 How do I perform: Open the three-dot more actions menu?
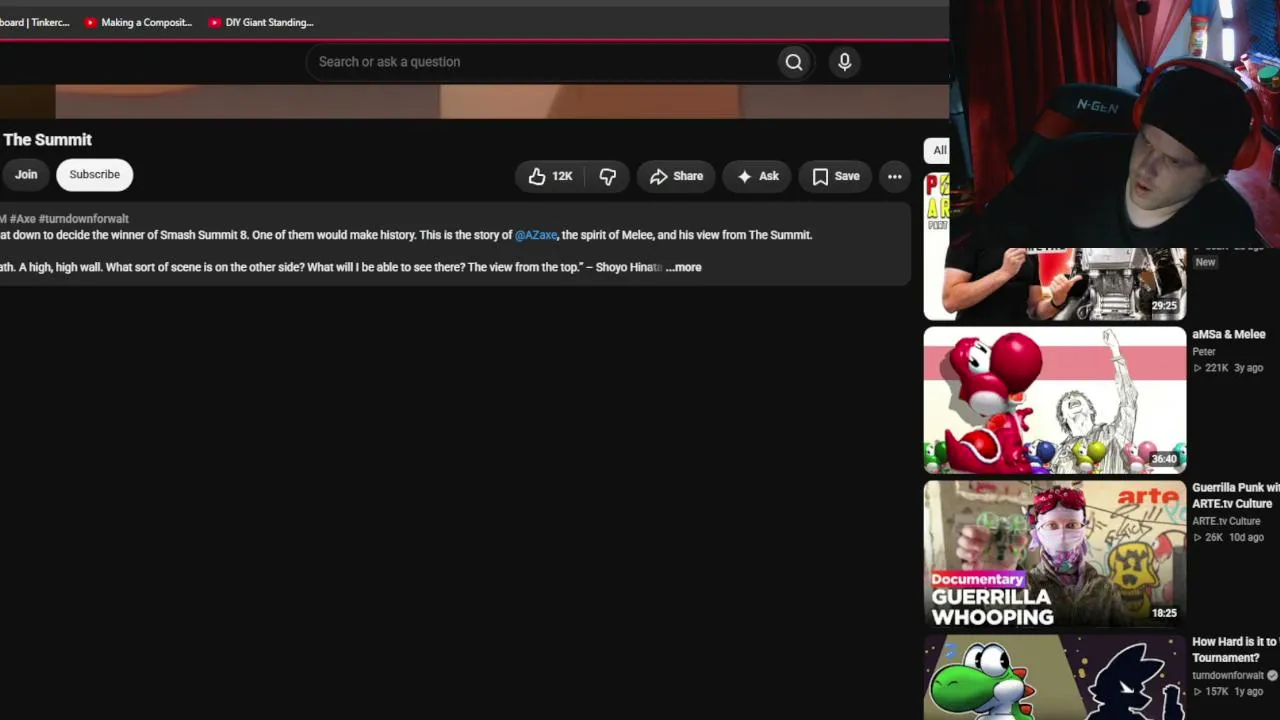[895, 176]
